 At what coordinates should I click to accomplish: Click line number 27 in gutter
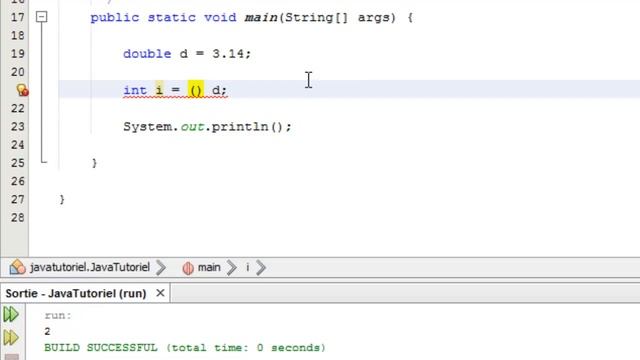click(18, 199)
